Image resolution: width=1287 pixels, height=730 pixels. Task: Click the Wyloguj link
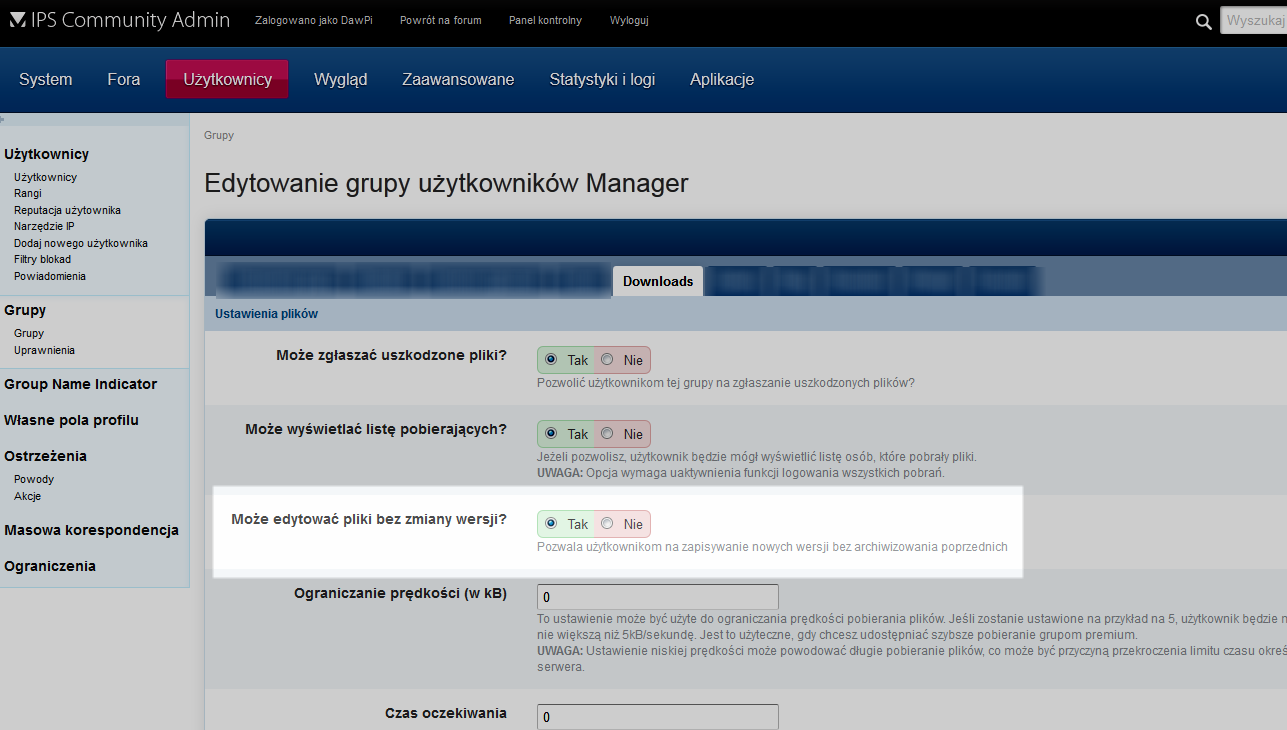coord(628,20)
